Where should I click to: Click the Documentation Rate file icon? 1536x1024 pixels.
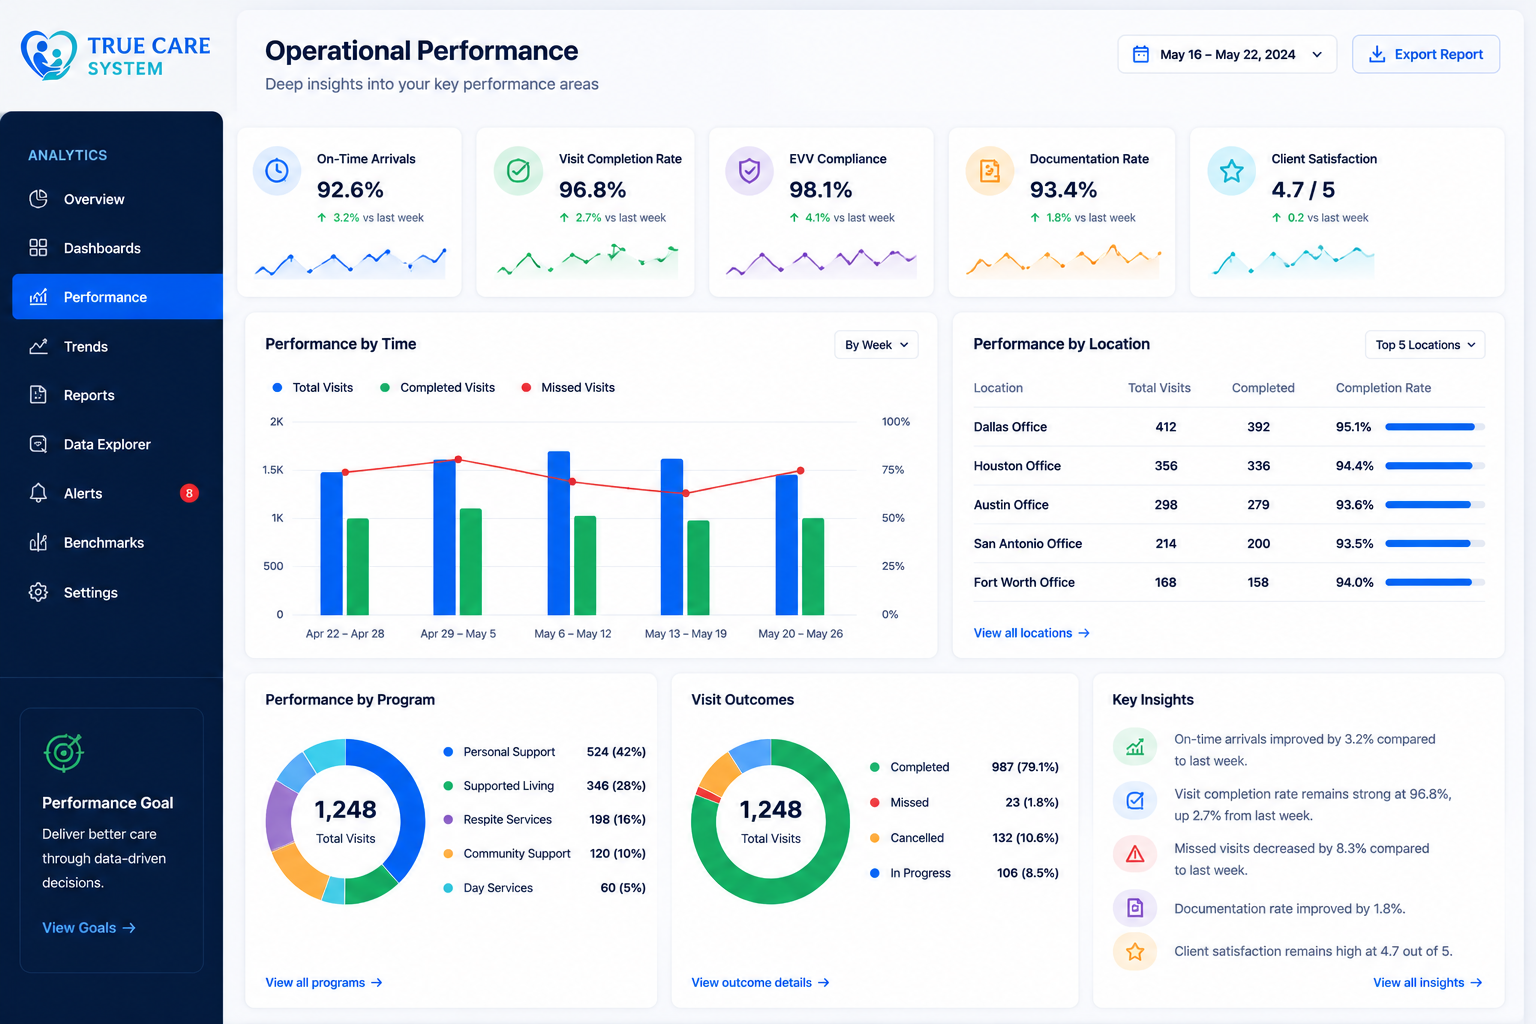(990, 171)
